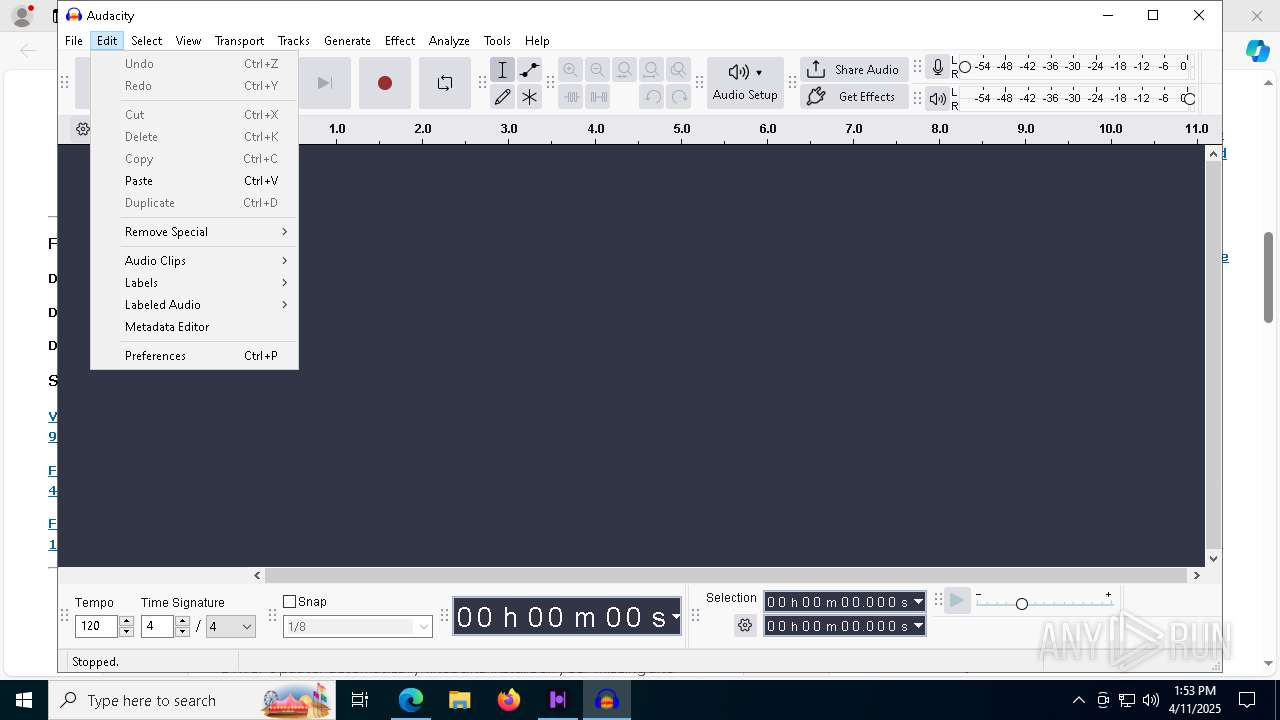Click the red Record button

[x=385, y=83]
